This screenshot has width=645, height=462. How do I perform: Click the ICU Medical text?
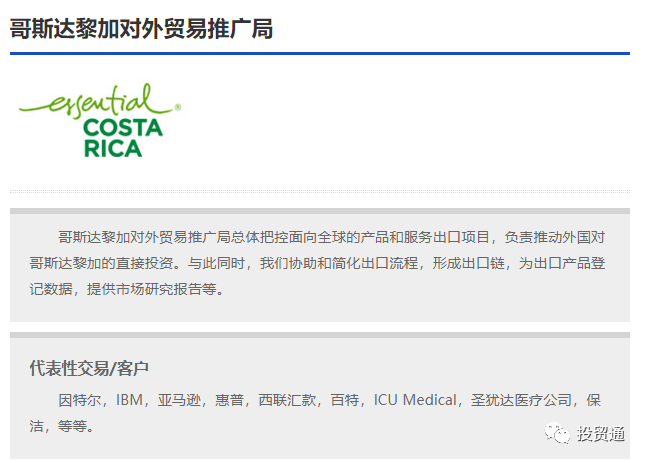pyautogui.click(x=415, y=400)
